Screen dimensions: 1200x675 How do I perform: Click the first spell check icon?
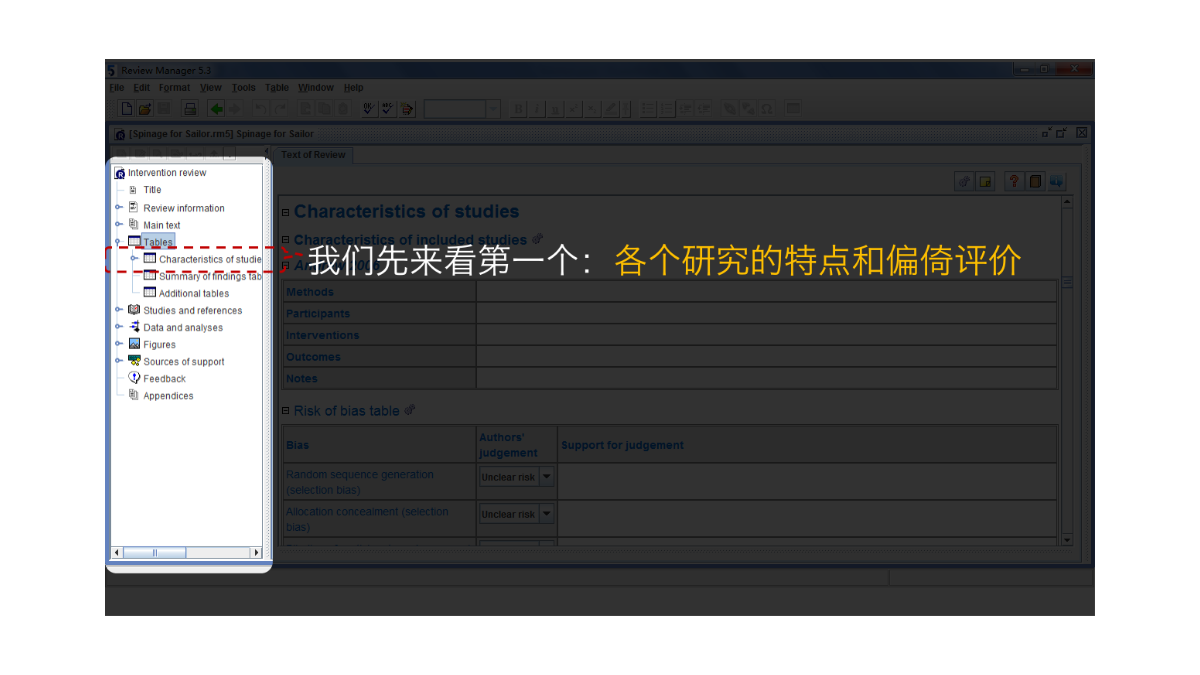click(x=369, y=108)
